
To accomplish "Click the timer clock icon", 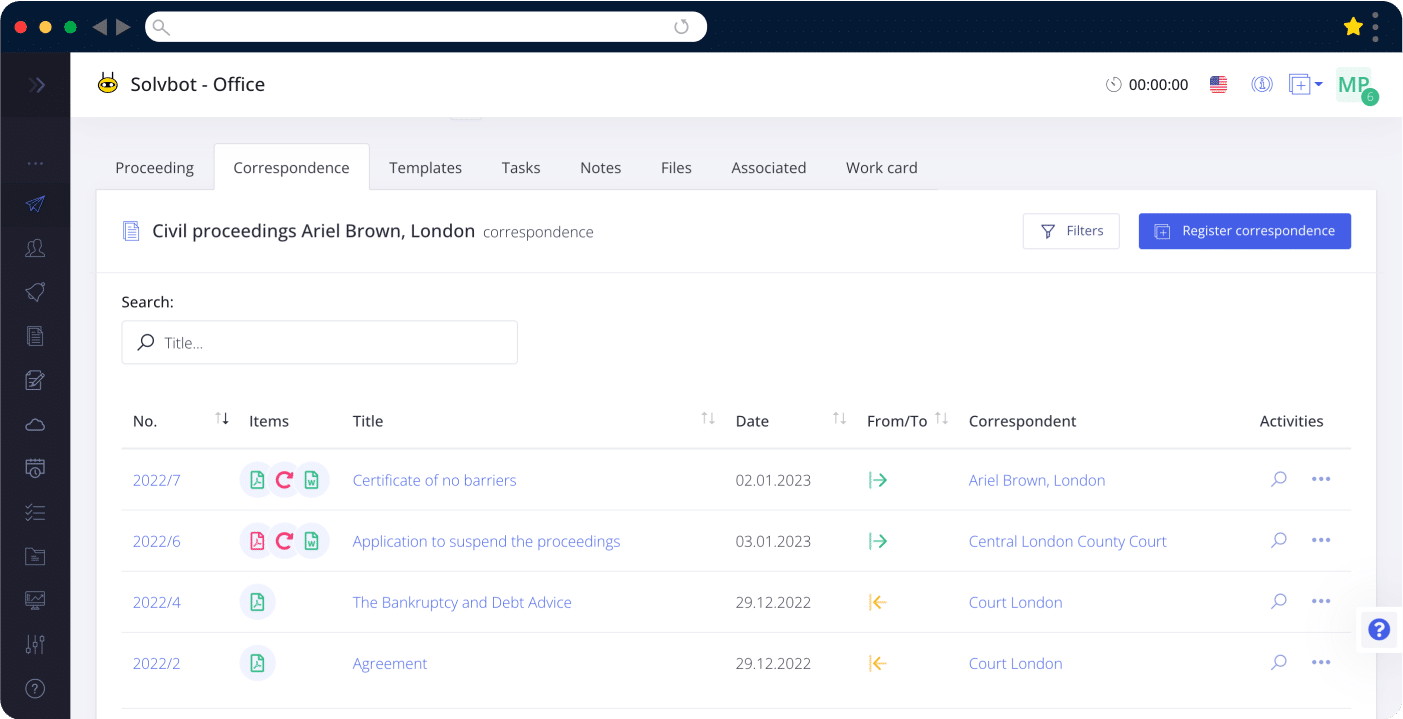I will click(1113, 85).
